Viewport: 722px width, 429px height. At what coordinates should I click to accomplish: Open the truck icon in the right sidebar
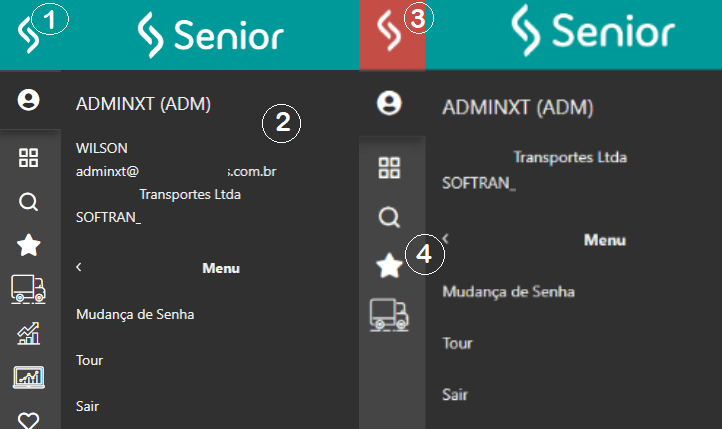tap(389, 314)
